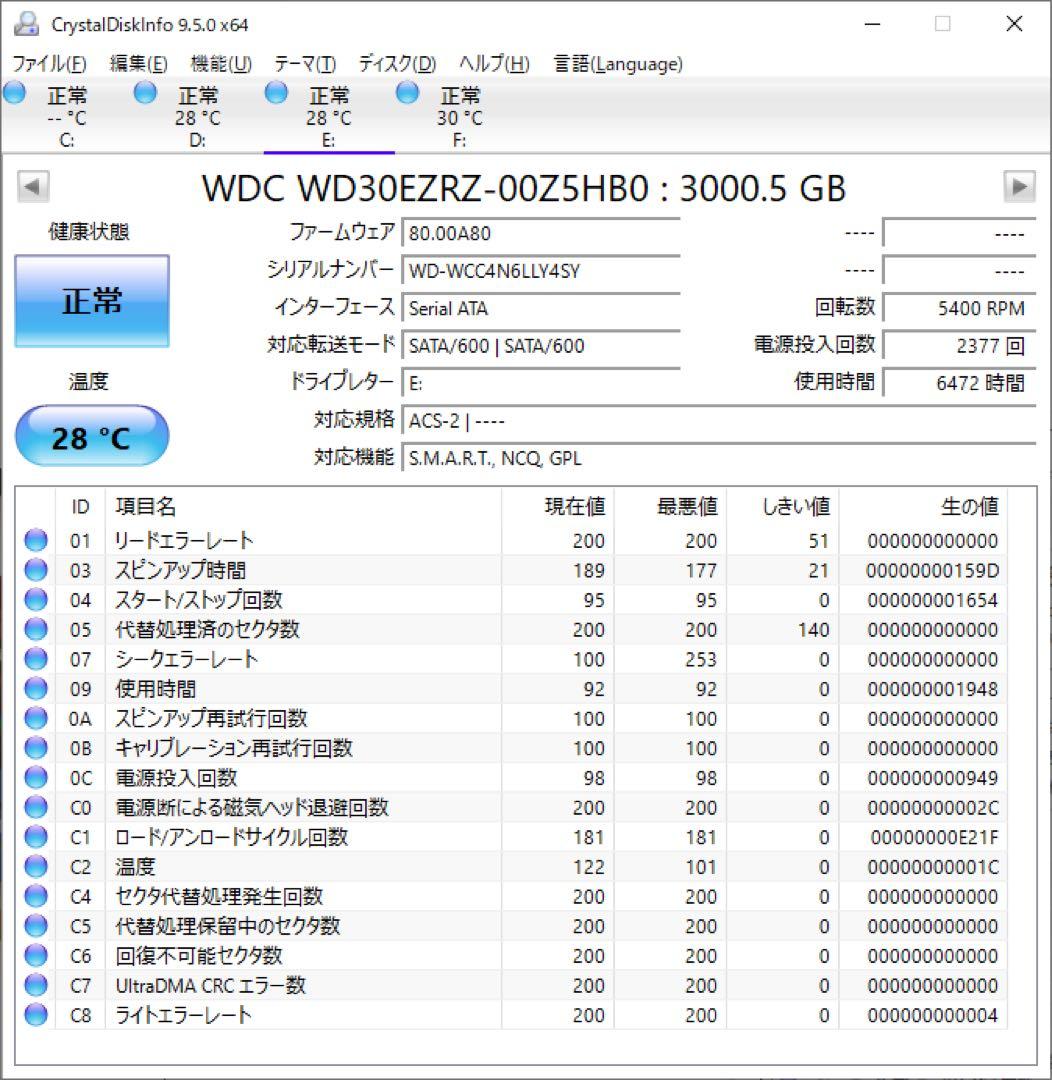Click status orb for C4 セクタ代替処理発生回数

point(36,896)
